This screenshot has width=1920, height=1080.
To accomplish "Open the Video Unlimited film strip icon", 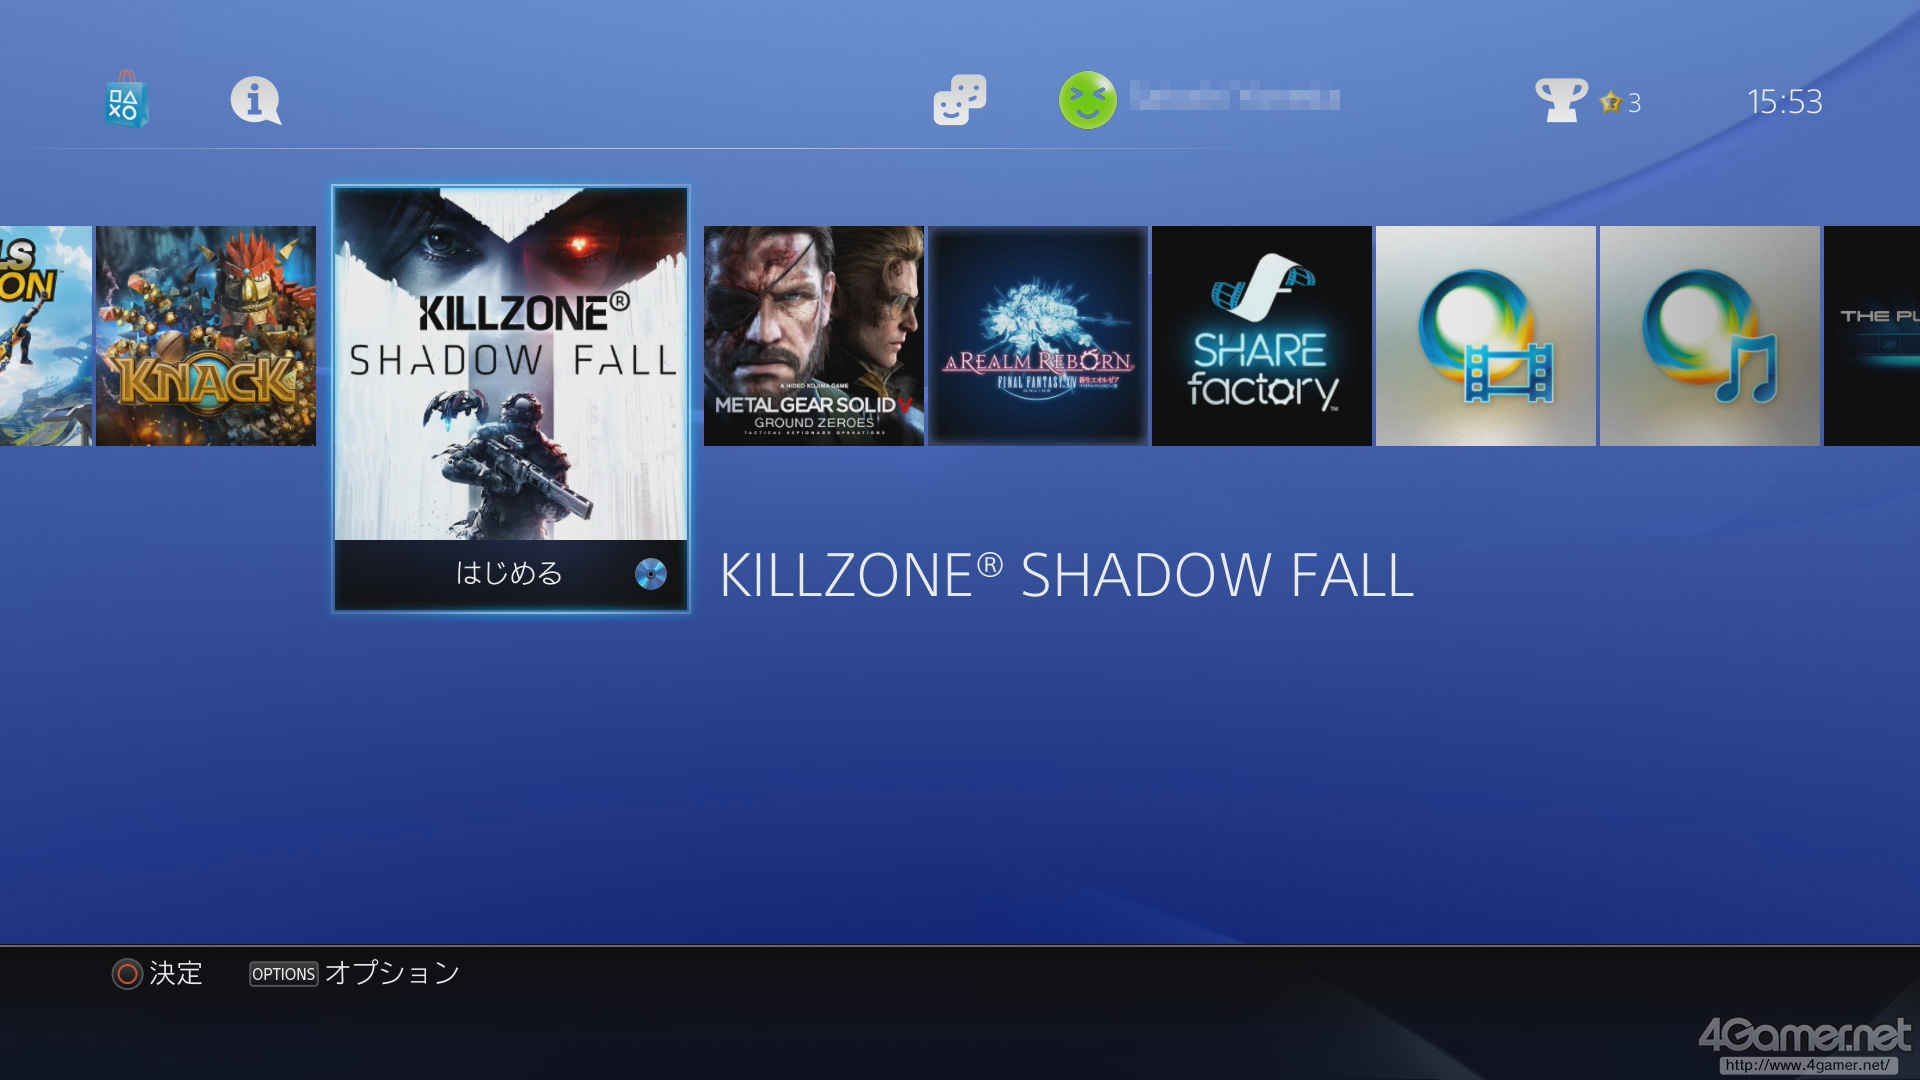I will 1486,336.
